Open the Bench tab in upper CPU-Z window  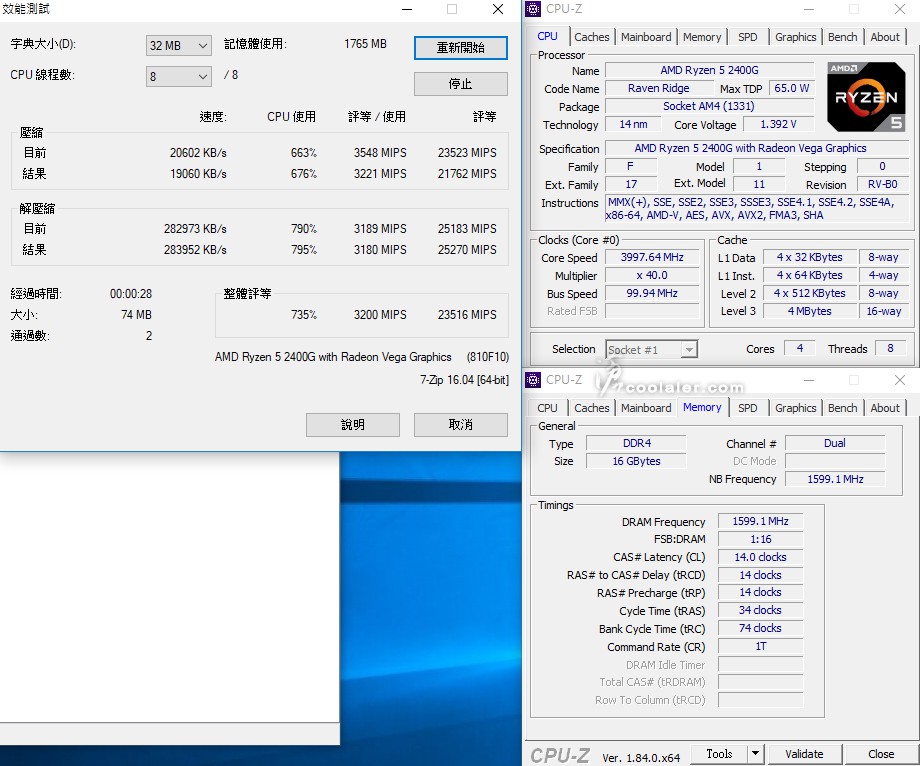coord(843,37)
